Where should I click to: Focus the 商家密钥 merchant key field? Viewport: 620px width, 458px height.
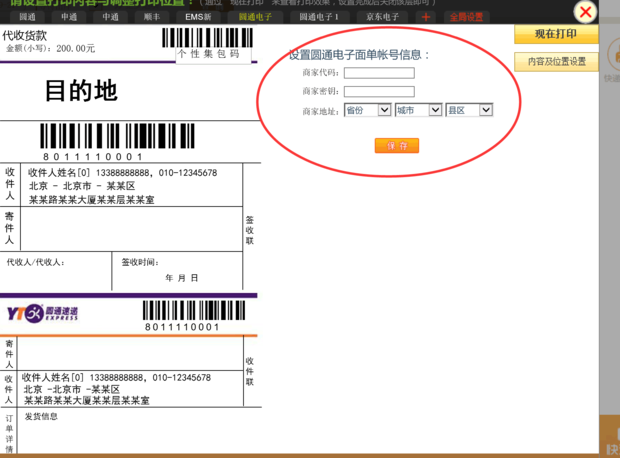tap(379, 91)
